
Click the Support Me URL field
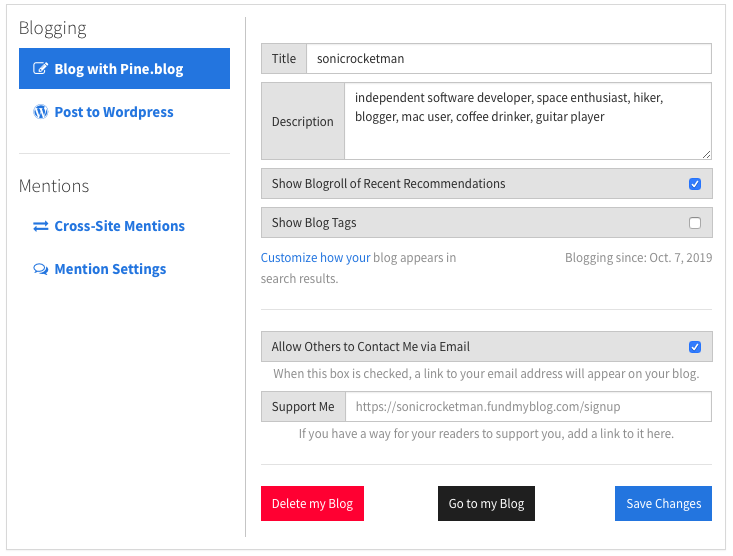coord(529,407)
